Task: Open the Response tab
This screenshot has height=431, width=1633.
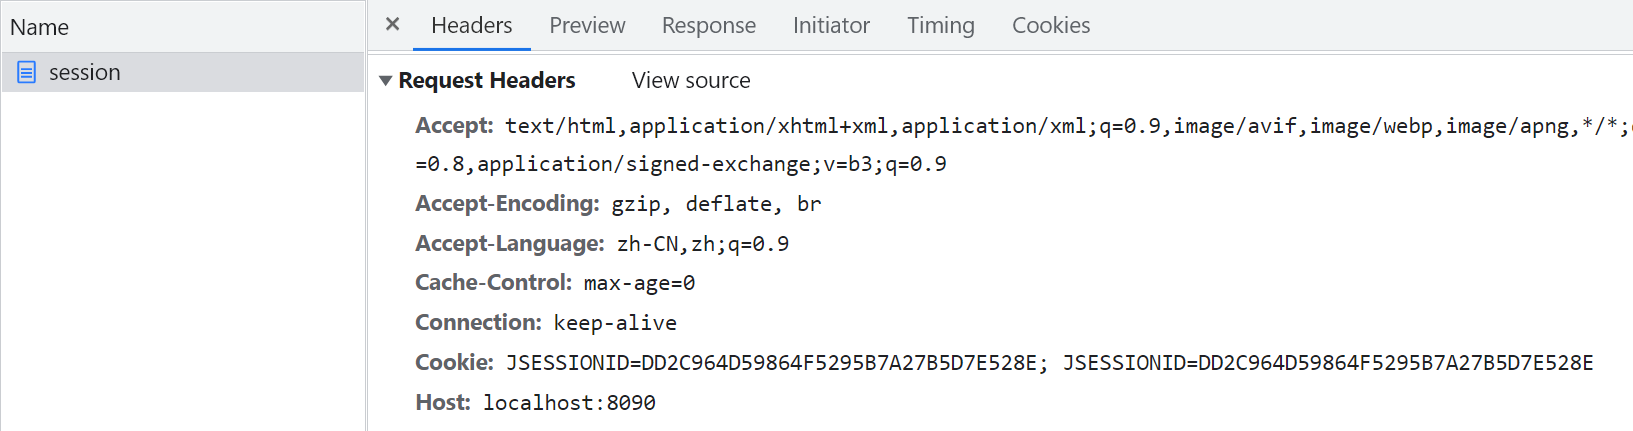Action: tap(708, 26)
